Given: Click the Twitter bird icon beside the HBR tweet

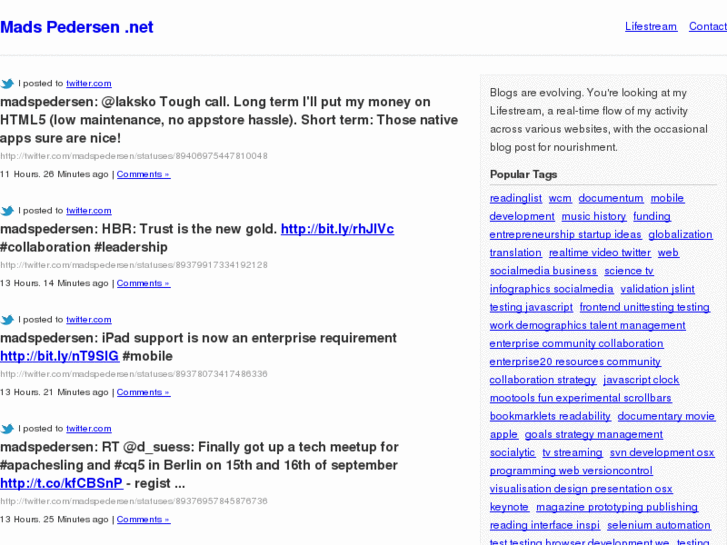Looking at the screenshot, I should [7, 211].
